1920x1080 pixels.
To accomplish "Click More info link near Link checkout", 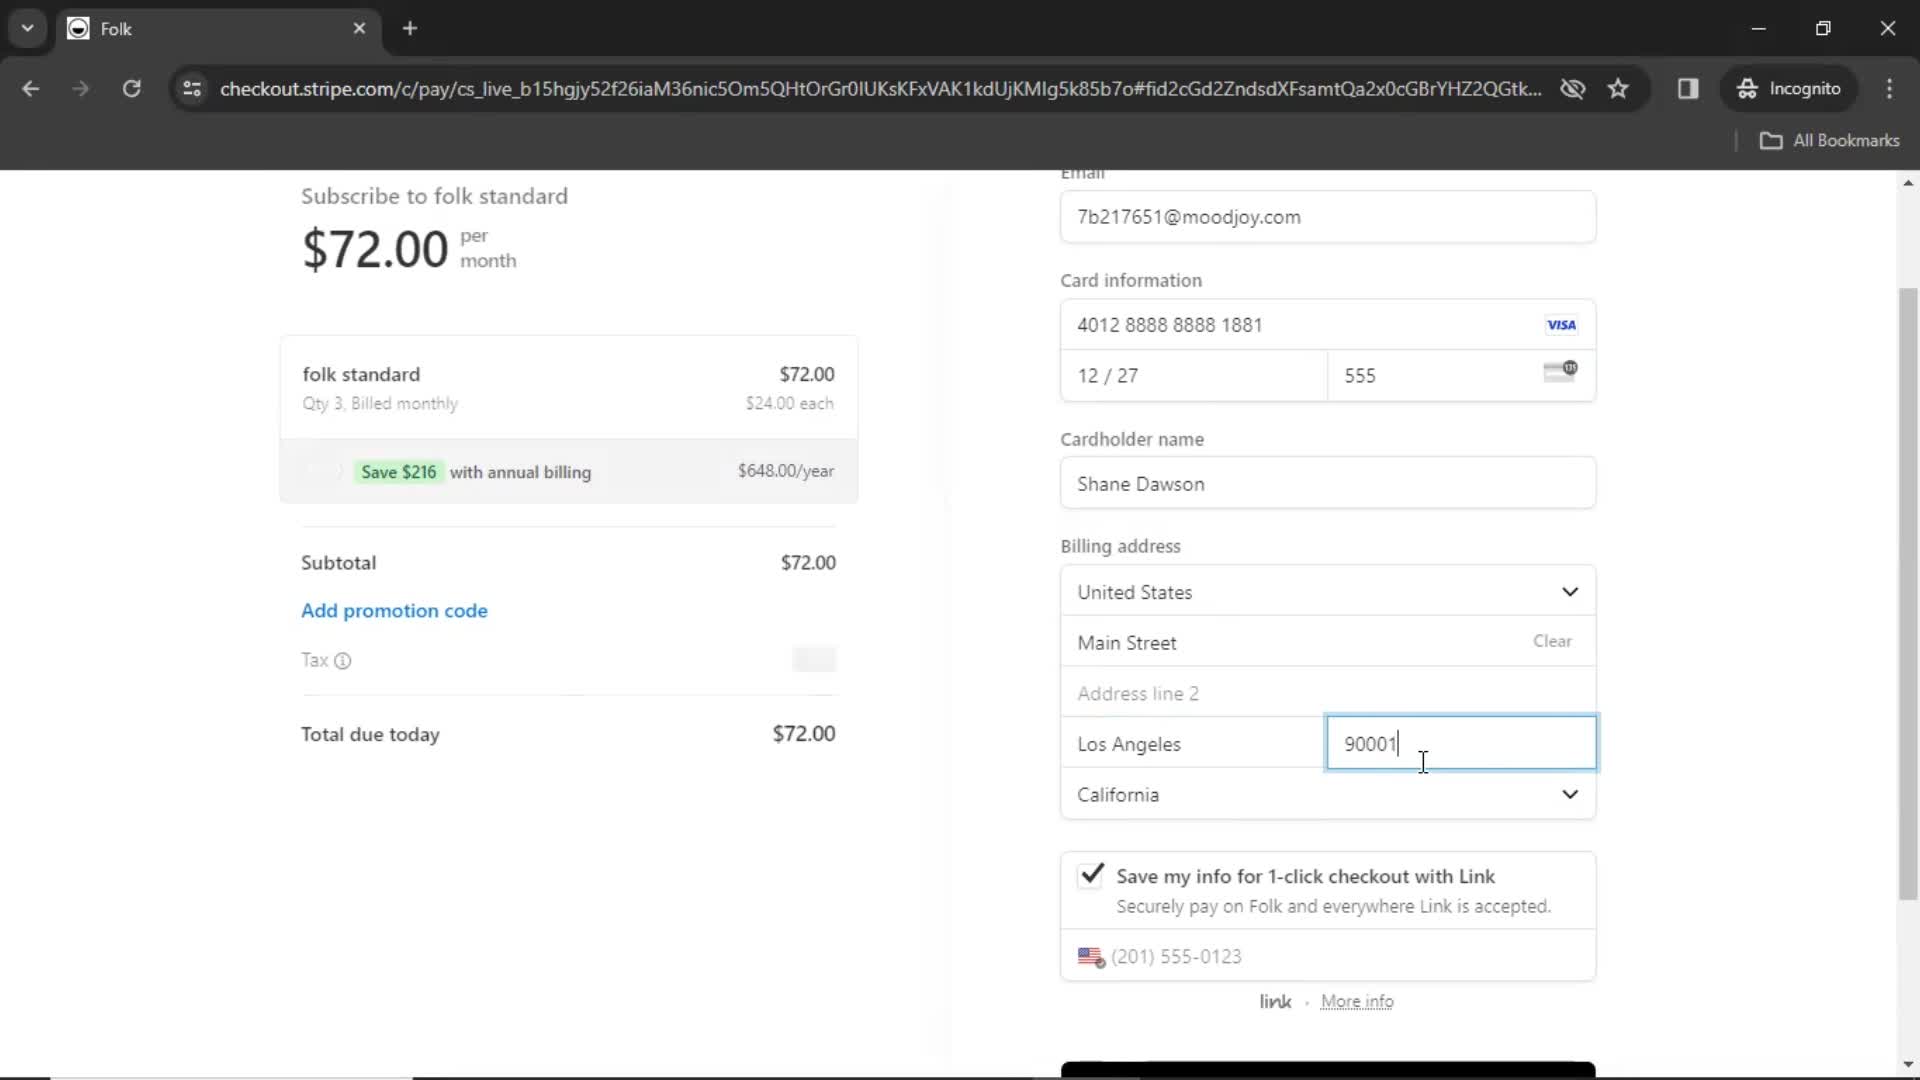I will coord(1358,1002).
